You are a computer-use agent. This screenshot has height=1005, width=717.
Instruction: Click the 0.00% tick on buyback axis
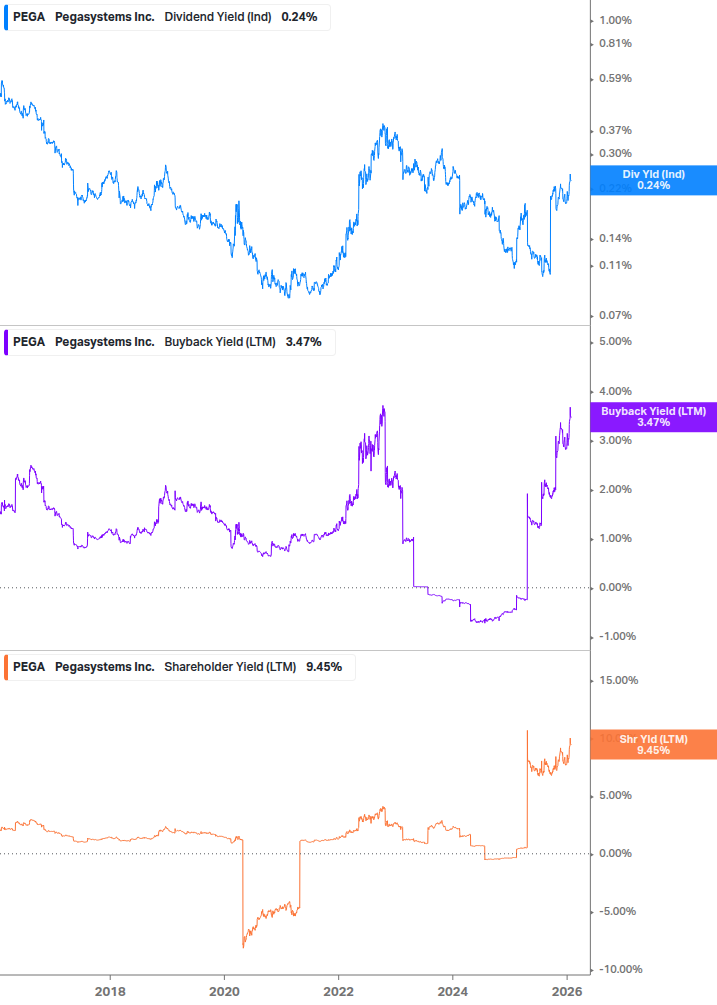(615, 588)
